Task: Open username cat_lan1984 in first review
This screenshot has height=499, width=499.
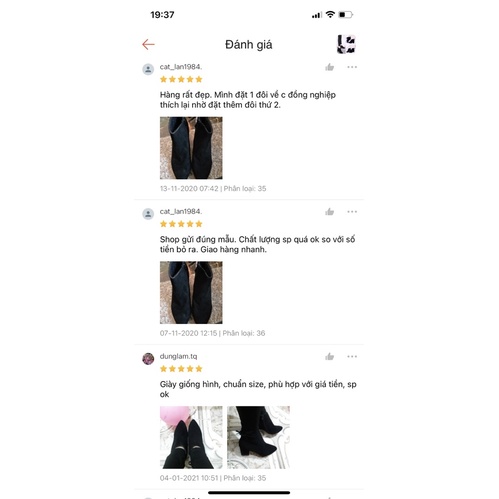Action: (x=181, y=67)
